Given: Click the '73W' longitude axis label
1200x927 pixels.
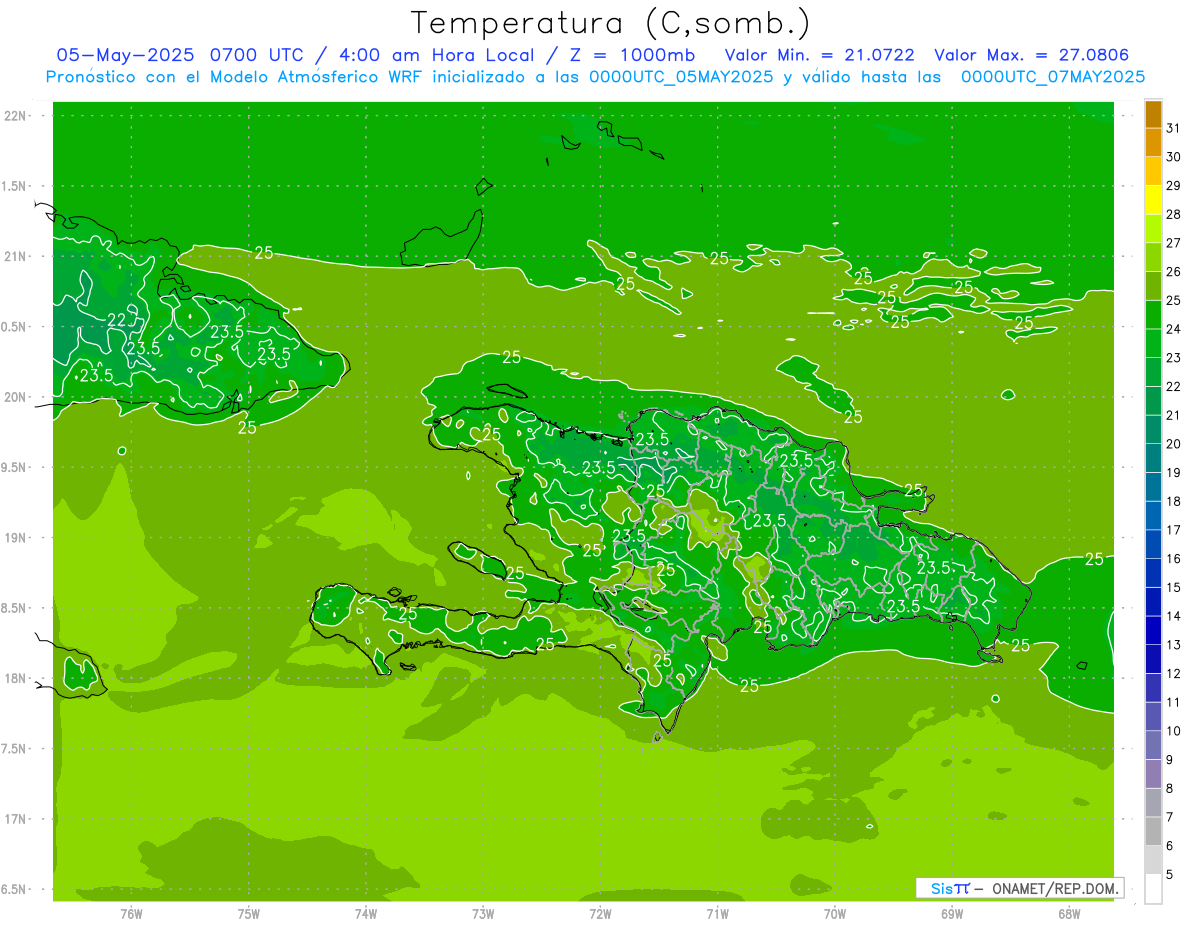Looking at the screenshot, I should [x=483, y=914].
